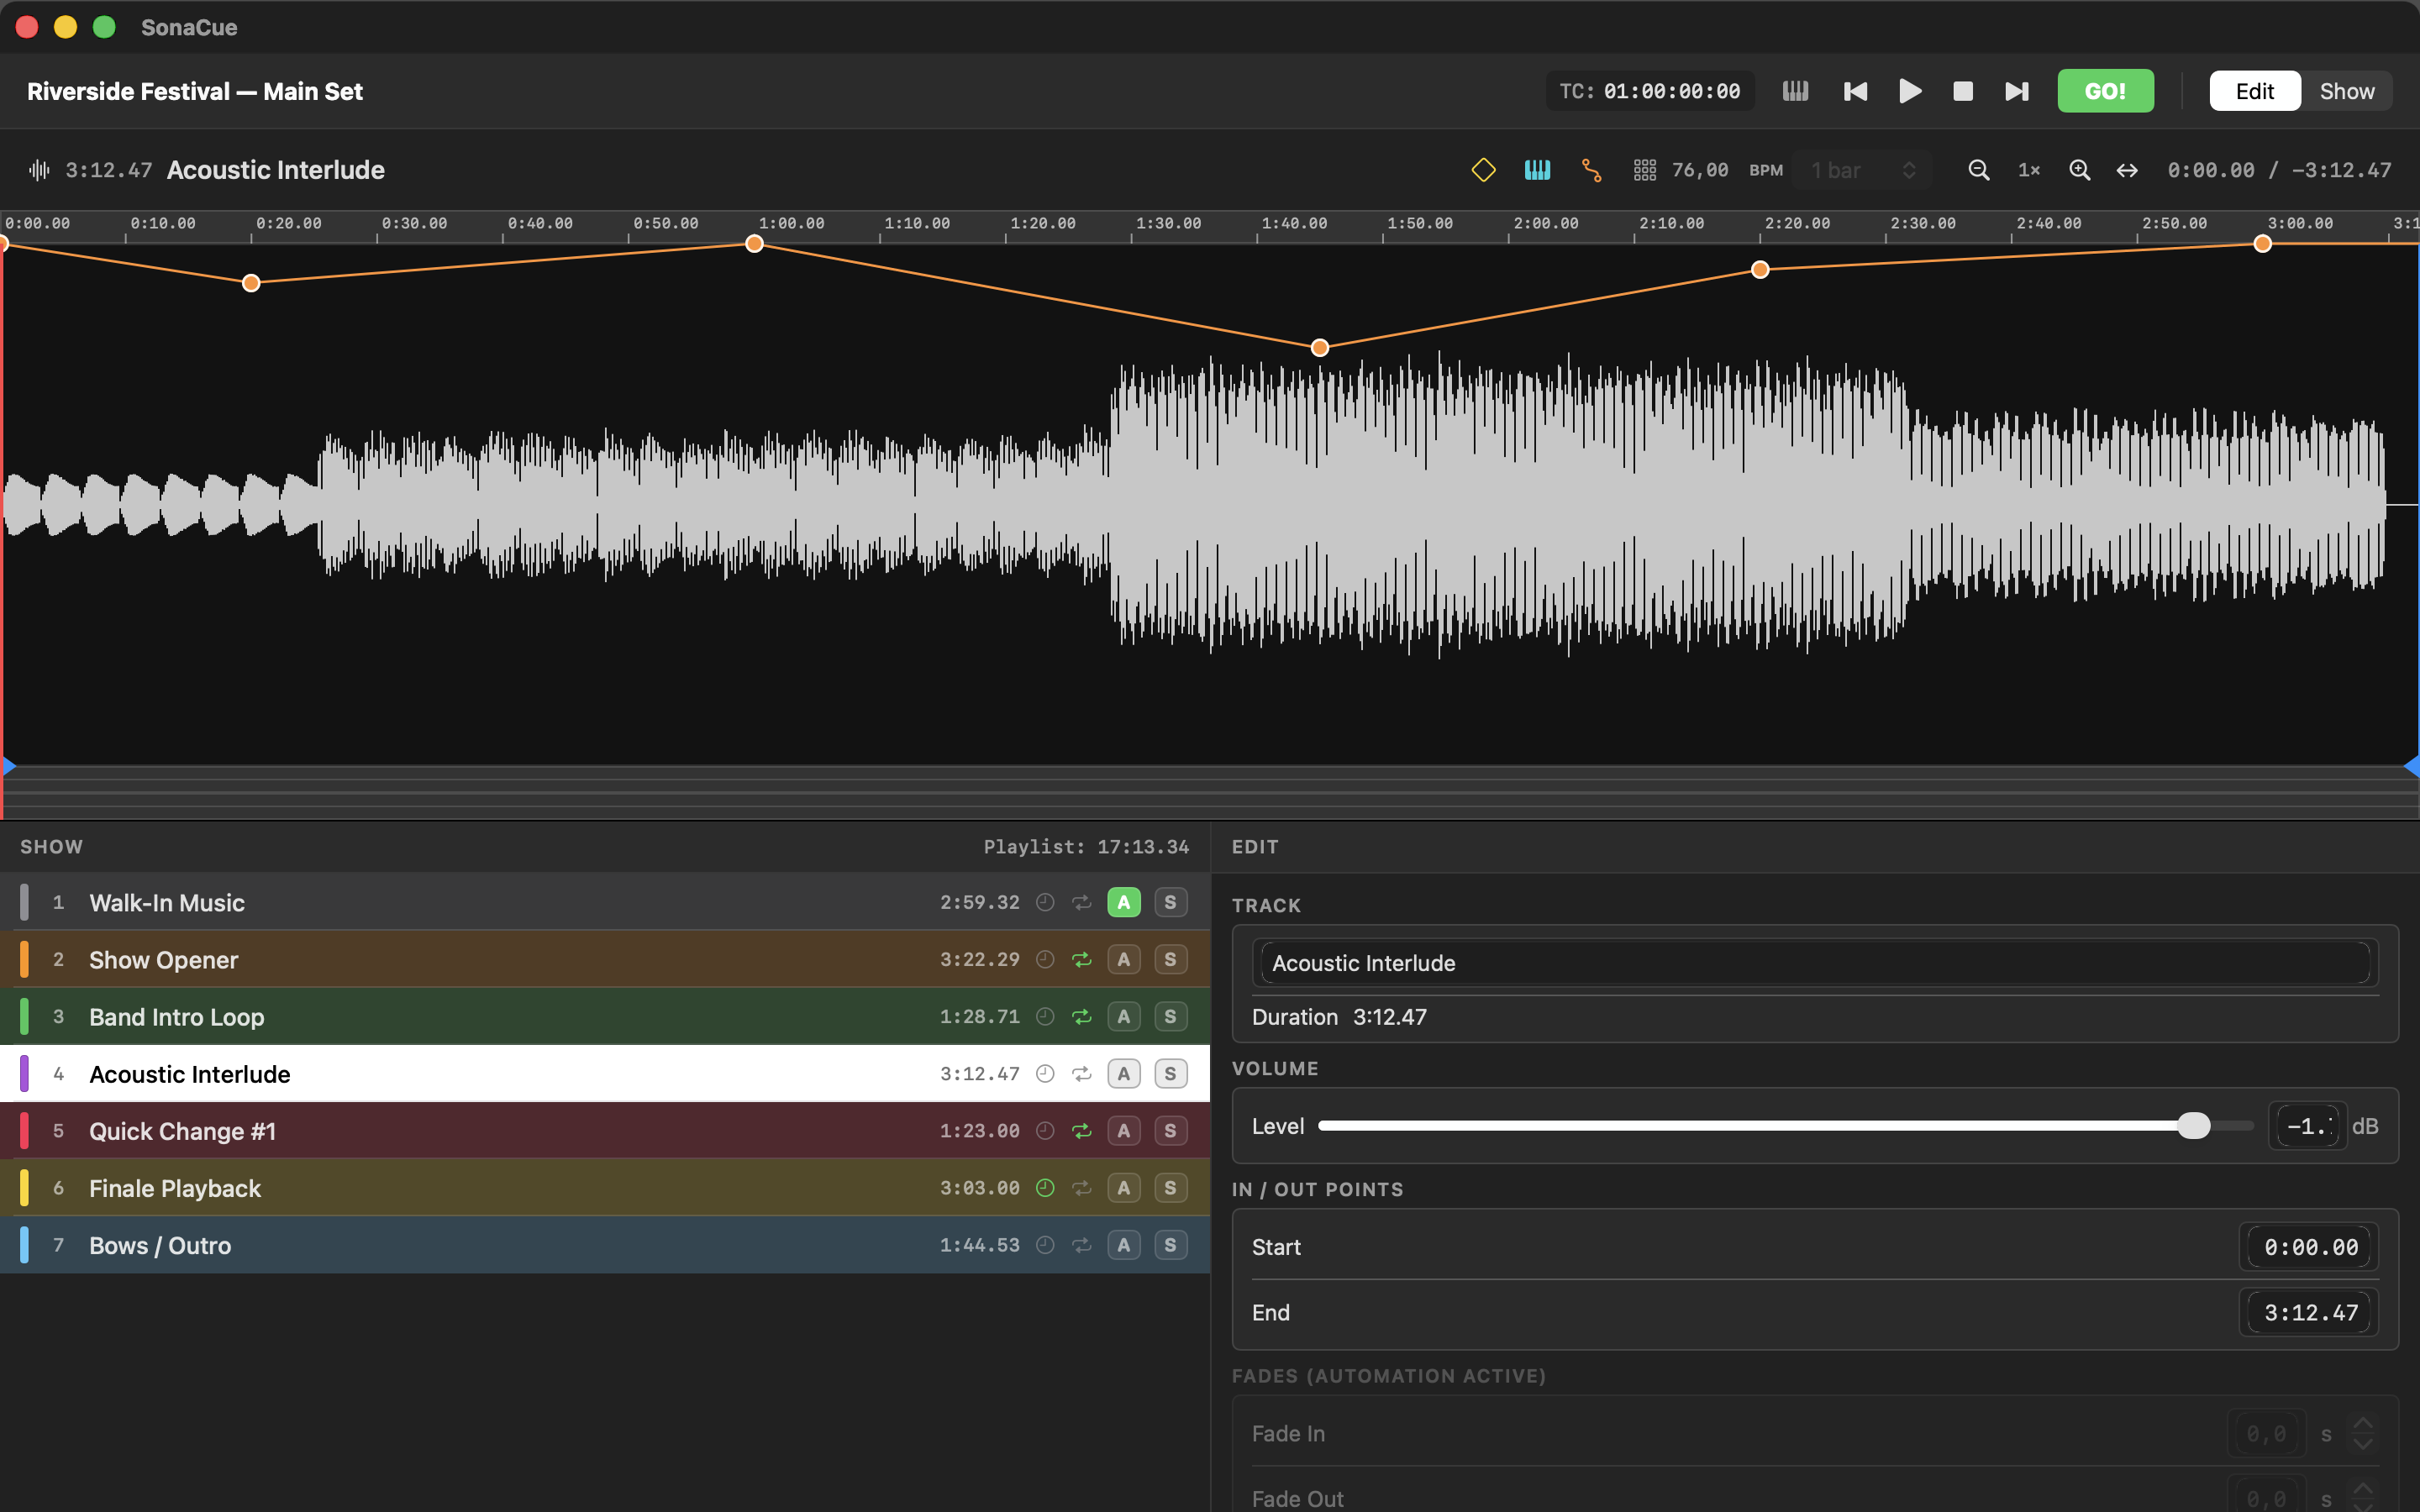Screen dimensions: 2420x1512
Task: Adjust the volume Level slider
Action: (x=1785, y=1126)
